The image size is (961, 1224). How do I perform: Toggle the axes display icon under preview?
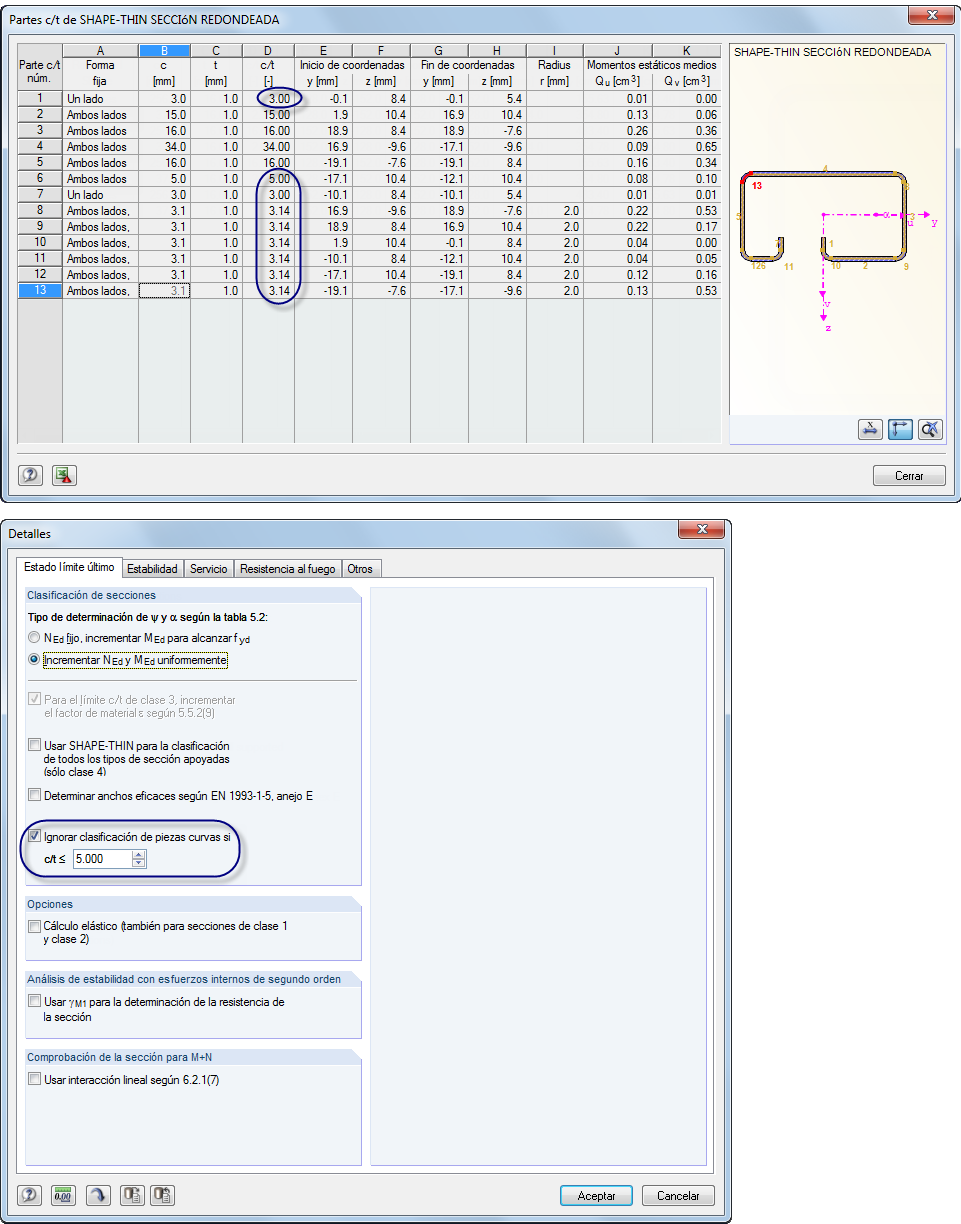[900, 429]
